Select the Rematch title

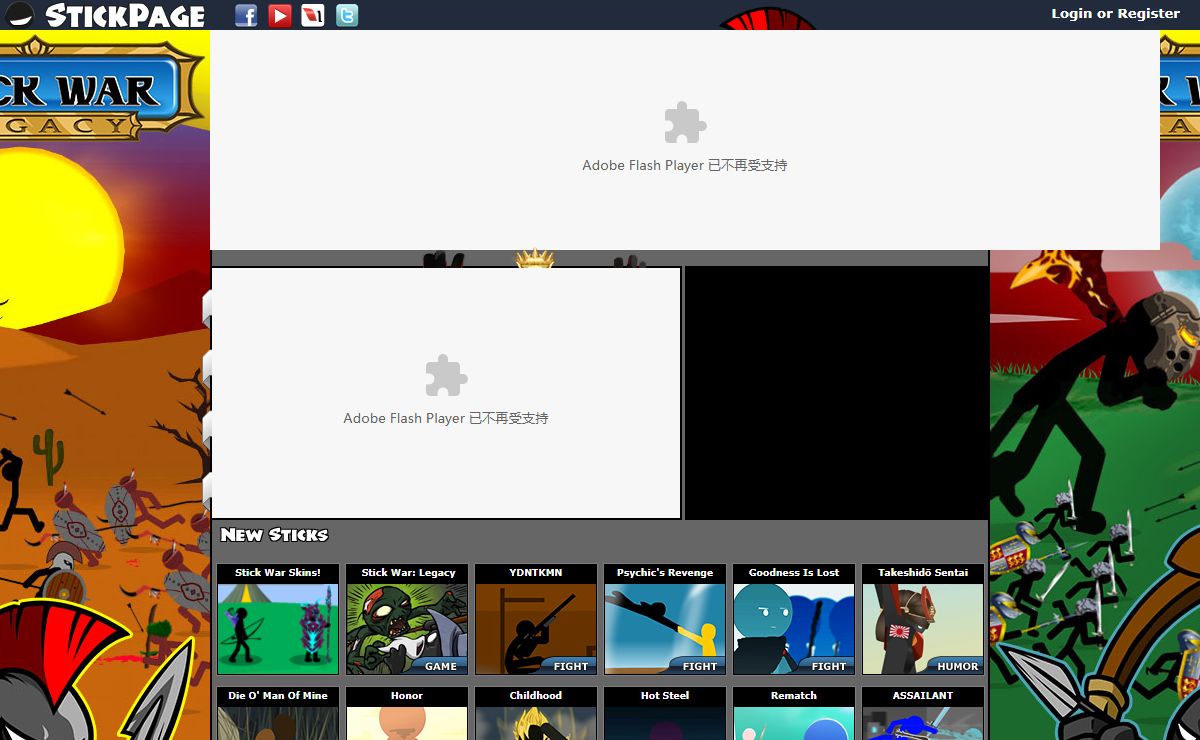point(794,695)
